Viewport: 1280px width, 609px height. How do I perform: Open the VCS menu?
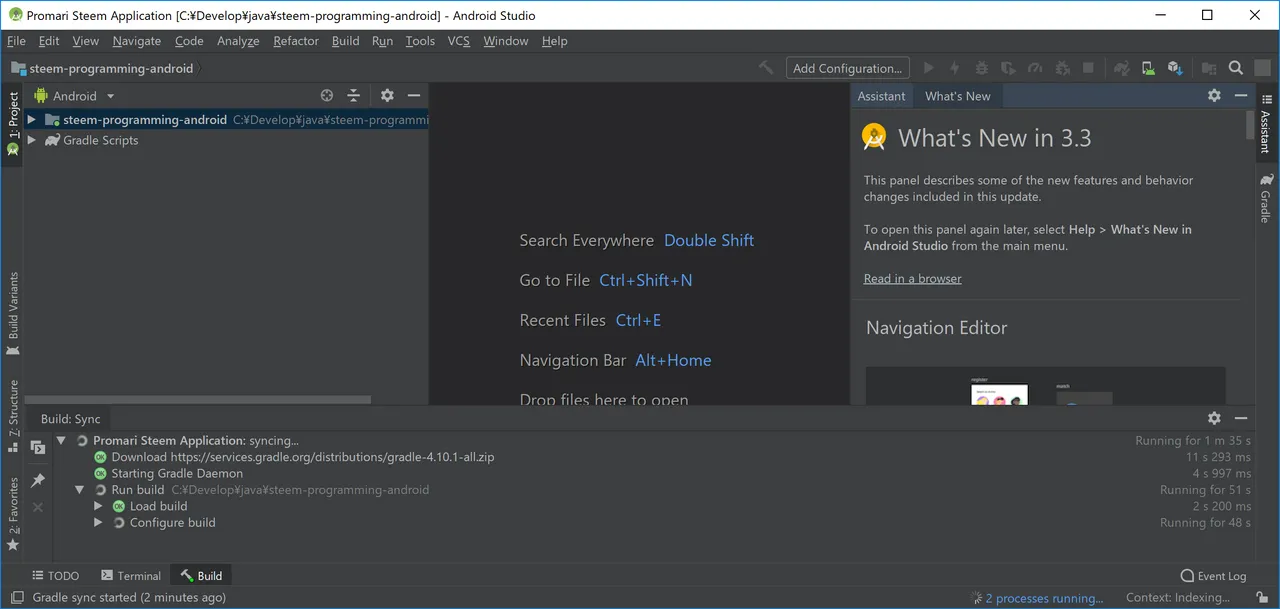[459, 41]
